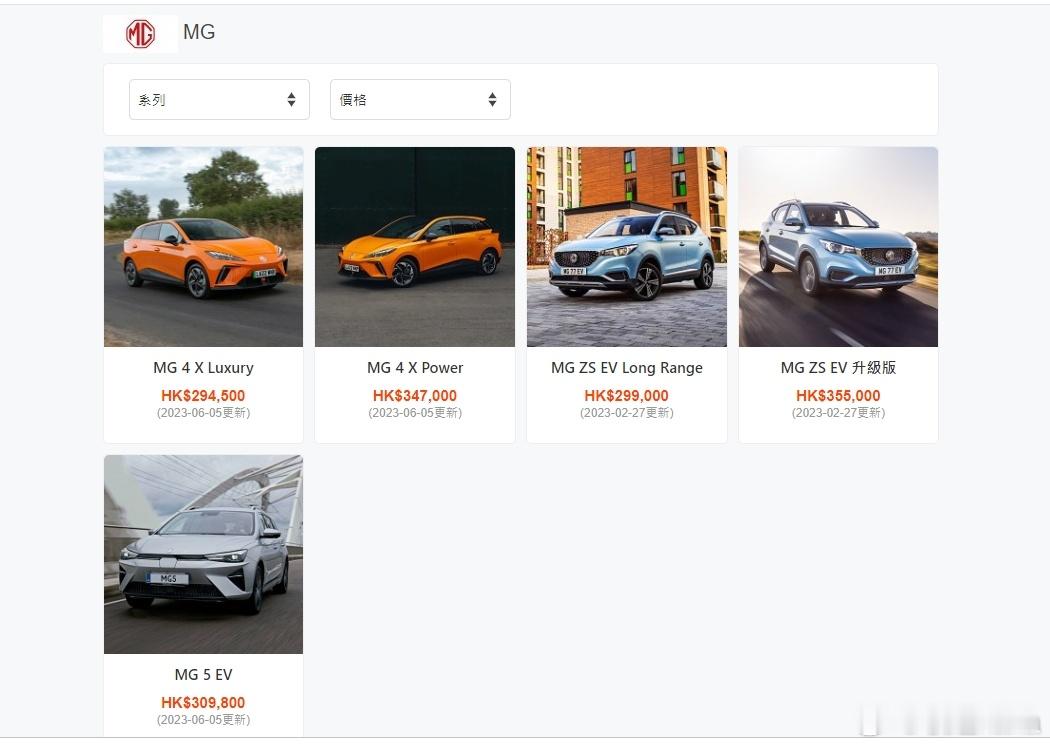1050x747 pixels.
Task: Click the MG 4 X Power title
Action: pos(415,367)
